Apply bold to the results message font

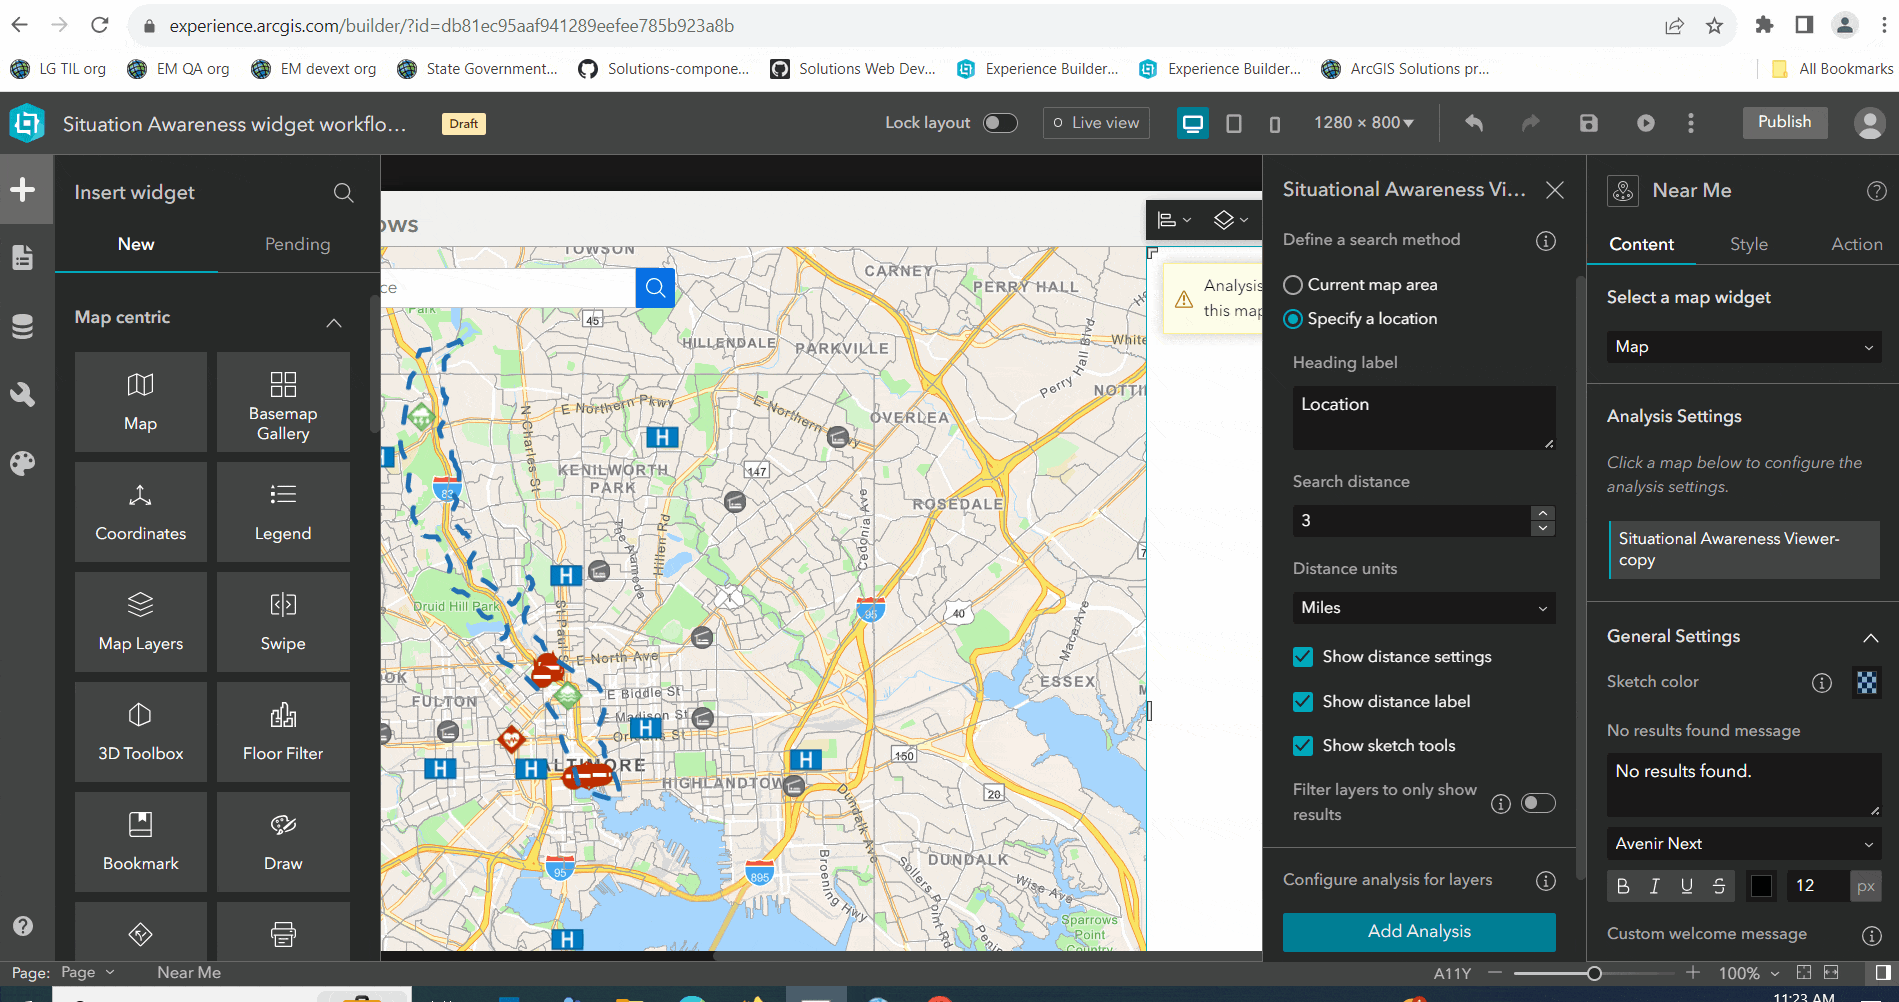pyautogui.click(x=1623, y=886)
